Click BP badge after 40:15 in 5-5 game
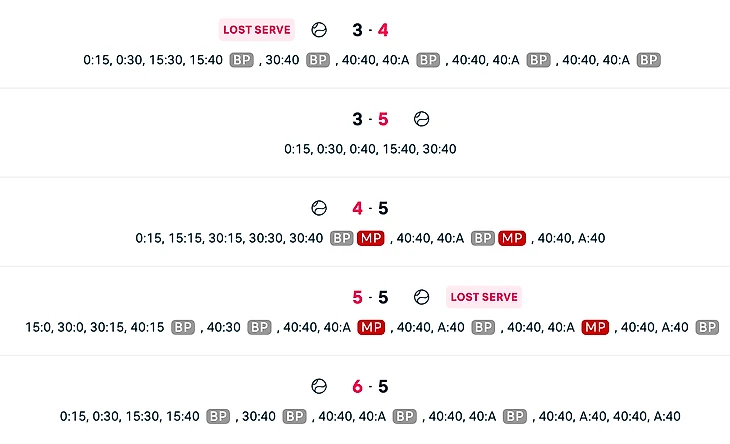 182,327
